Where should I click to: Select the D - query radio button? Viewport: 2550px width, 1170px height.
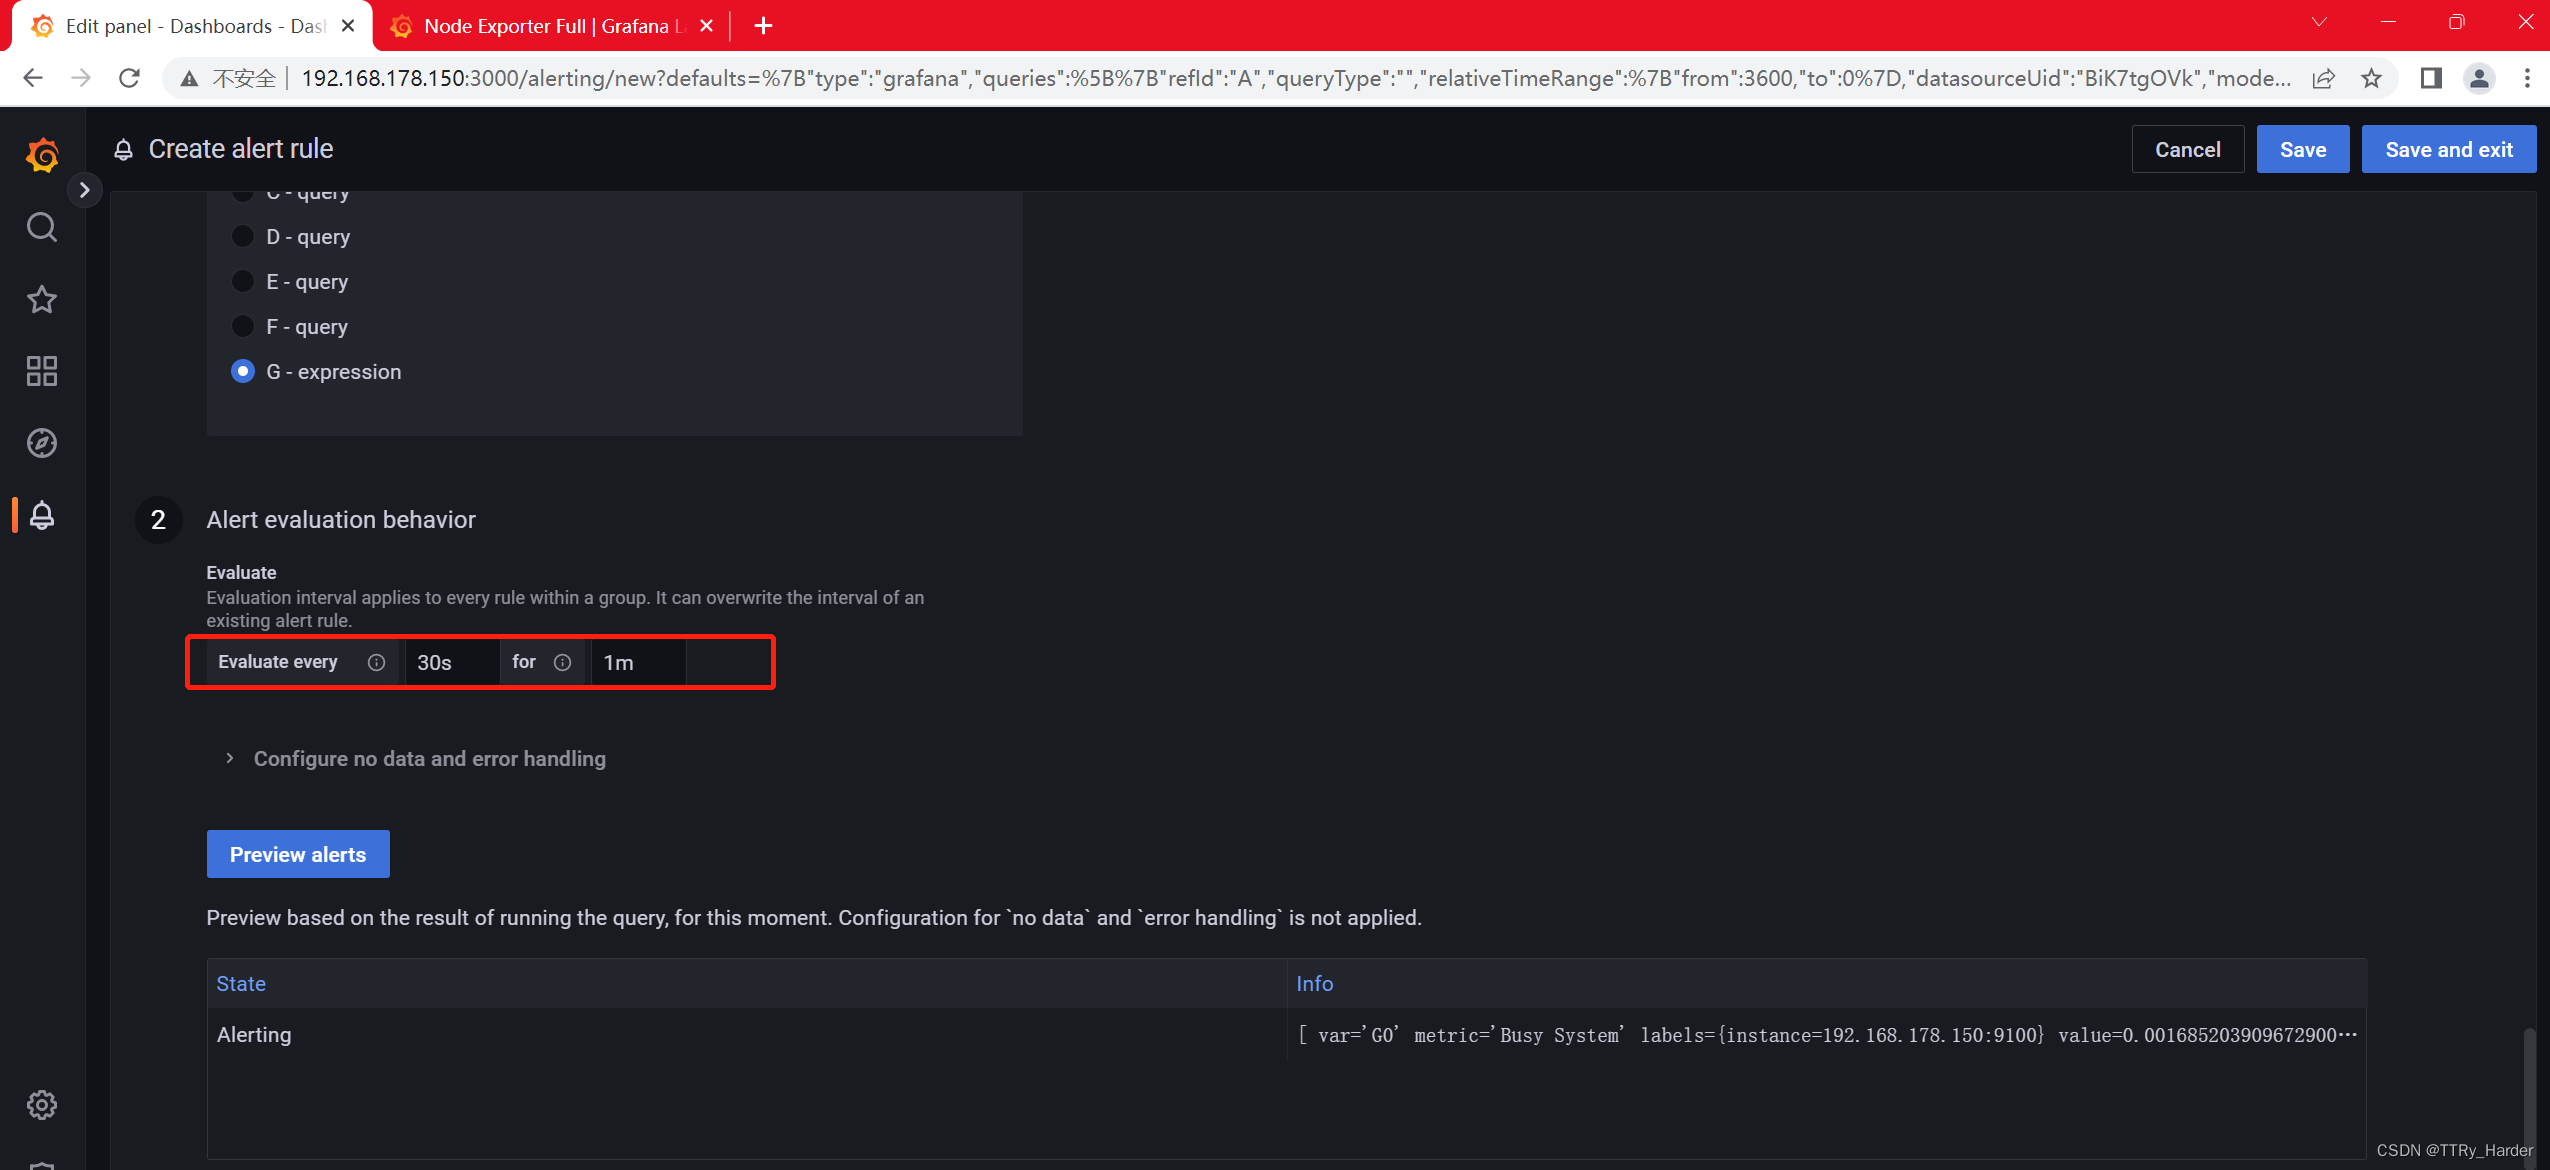tap(239, 236)
